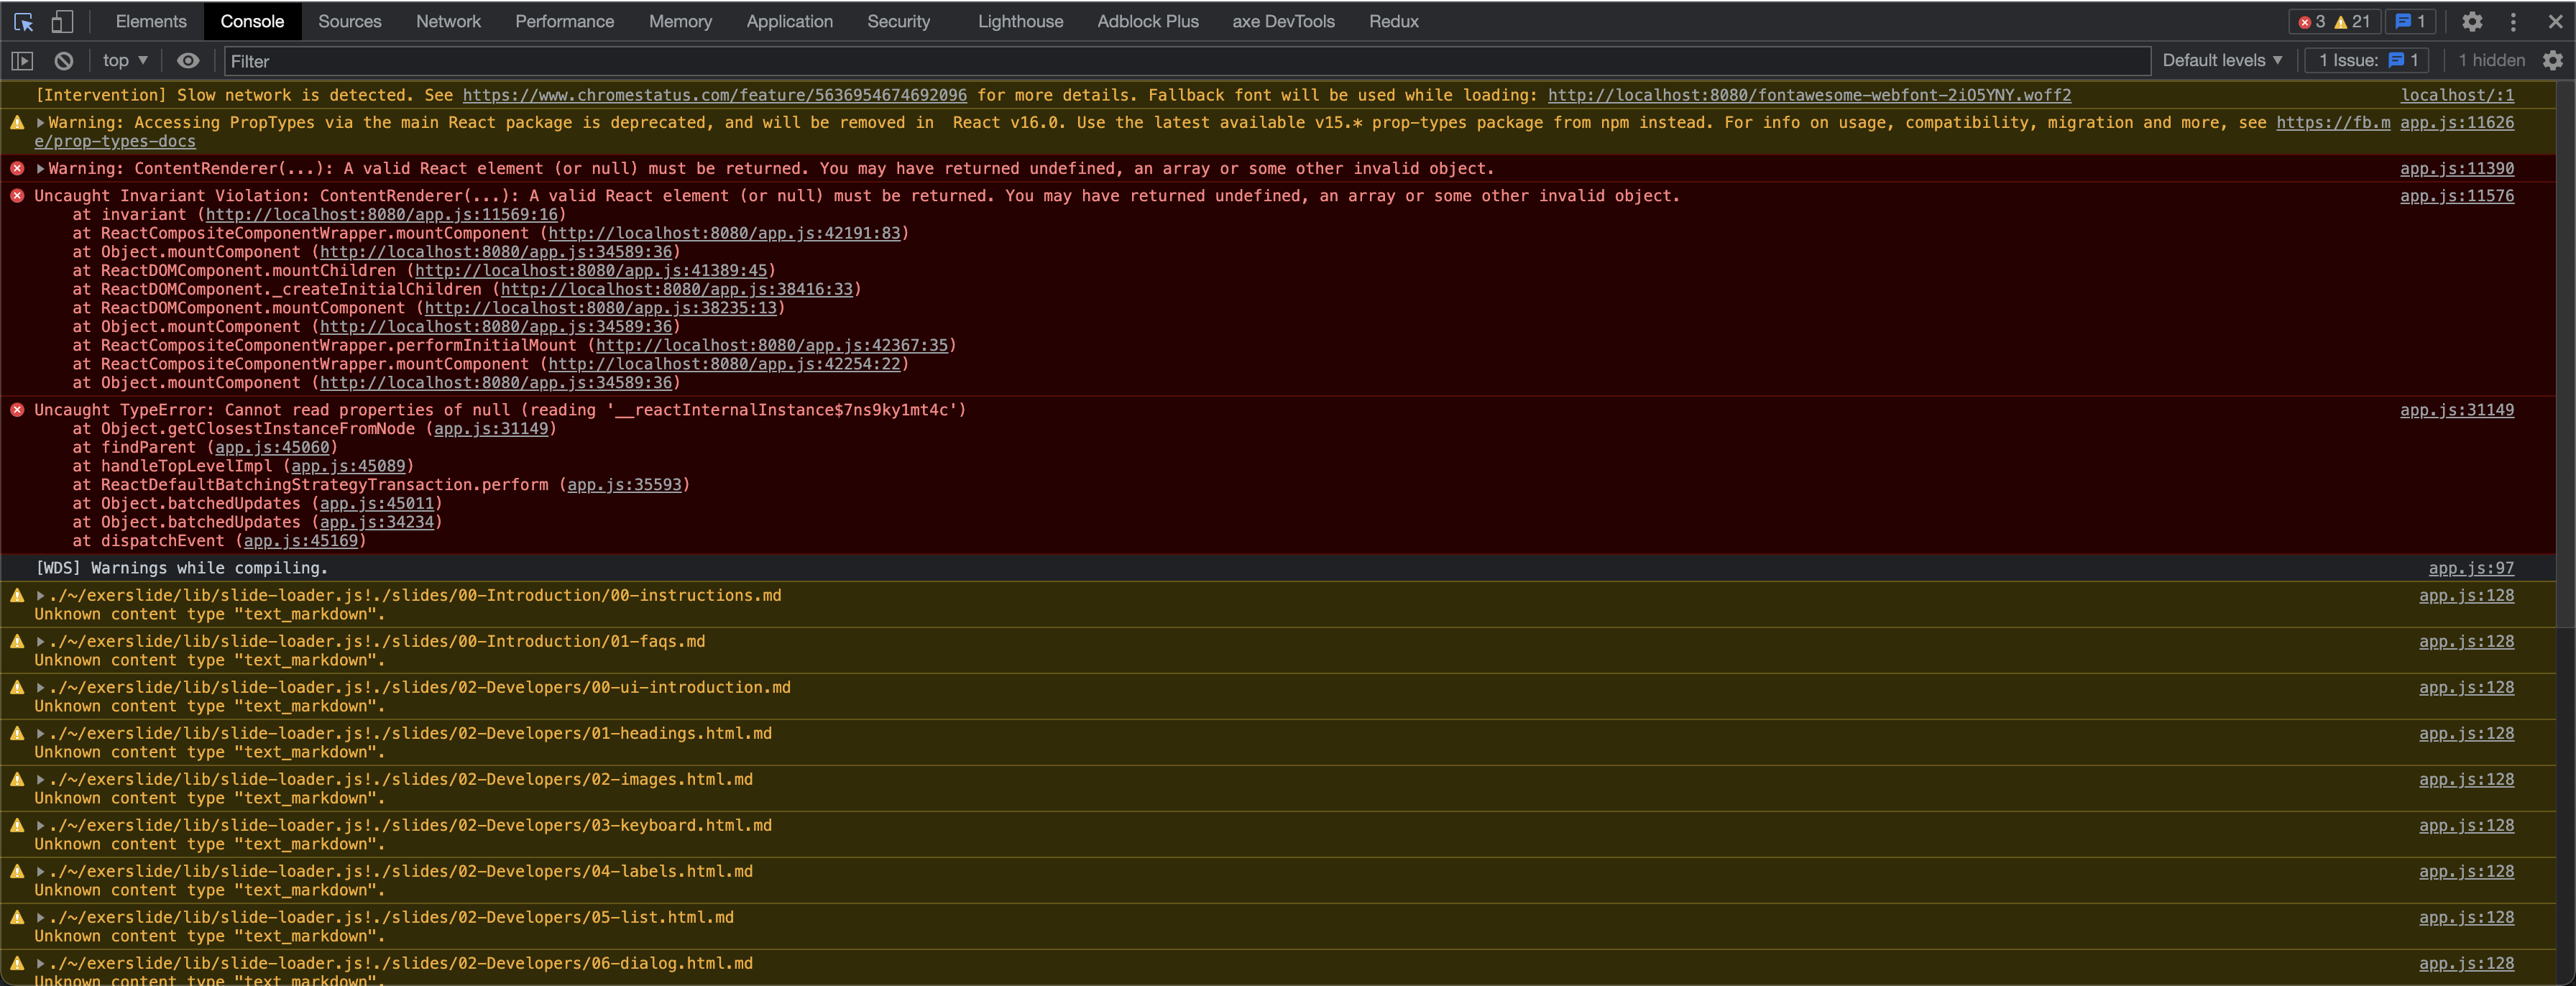
Task: Expand the 02-images.html.md warning entry
Action: pos(41,780)
